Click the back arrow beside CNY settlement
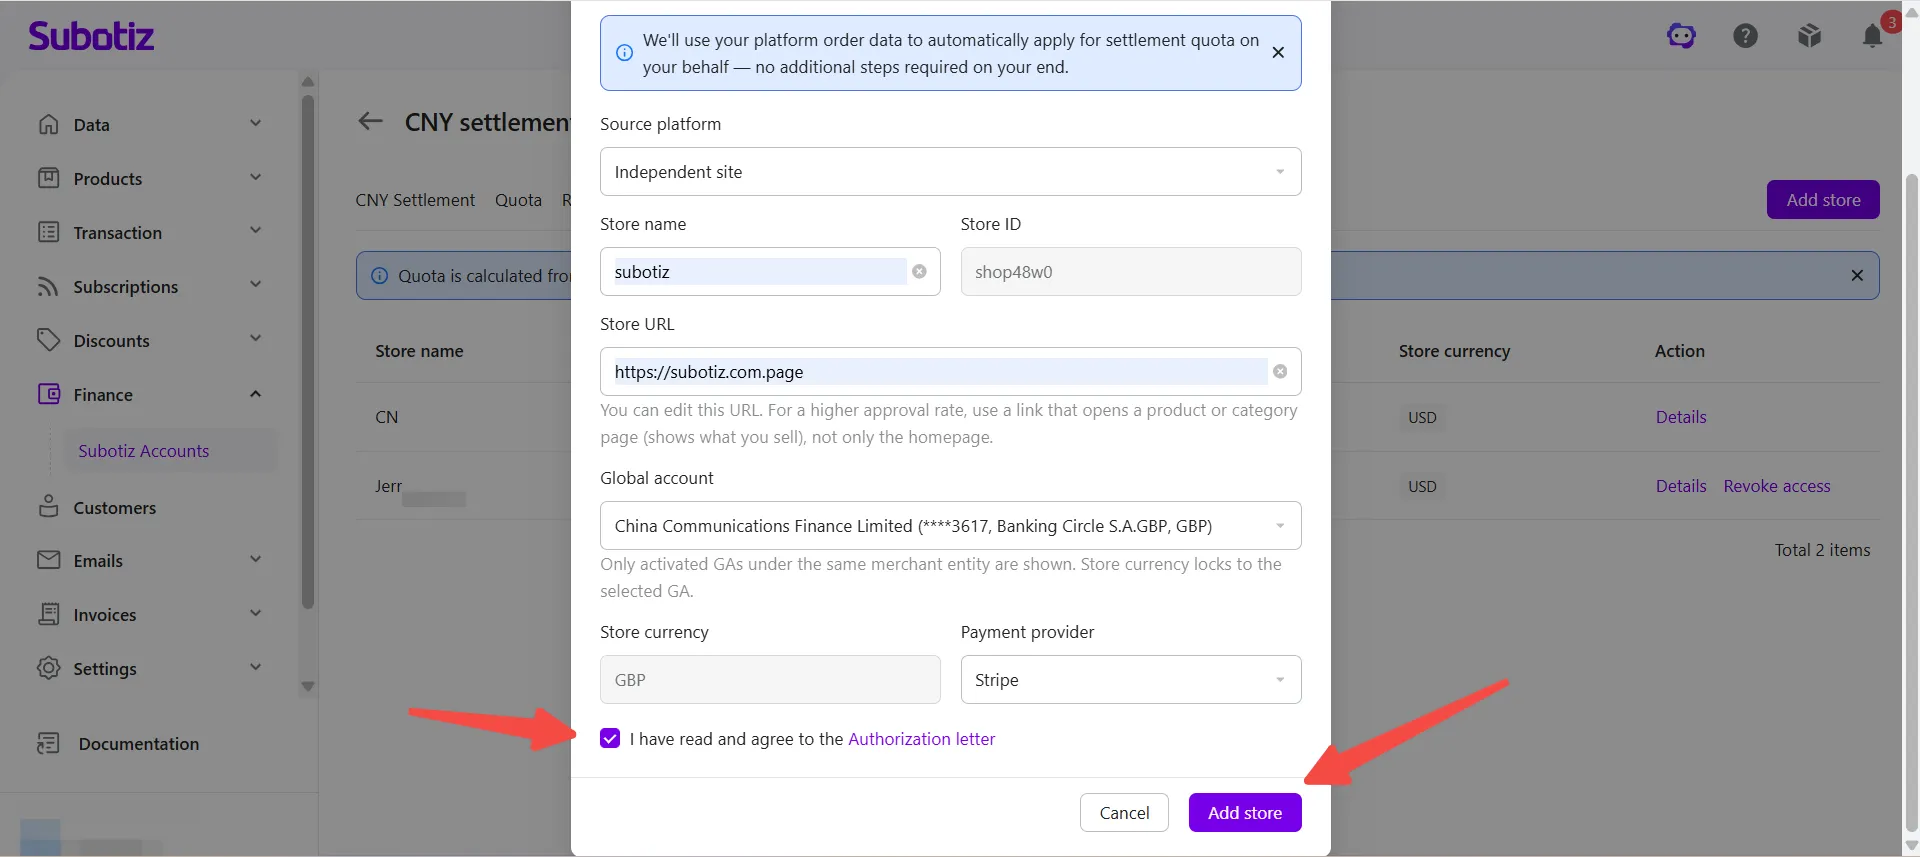The width and height of the screenshot is (1920, 857). pos(370,121)
